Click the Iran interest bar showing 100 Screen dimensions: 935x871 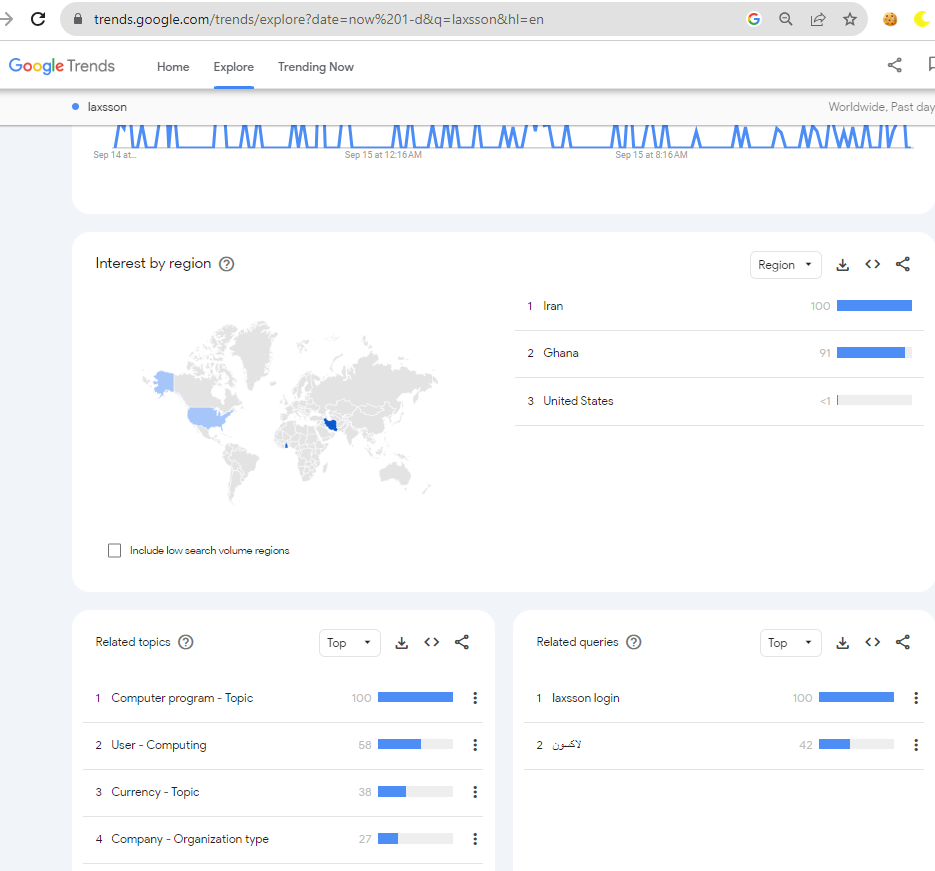pyautogui.click(x=874, y=306)
